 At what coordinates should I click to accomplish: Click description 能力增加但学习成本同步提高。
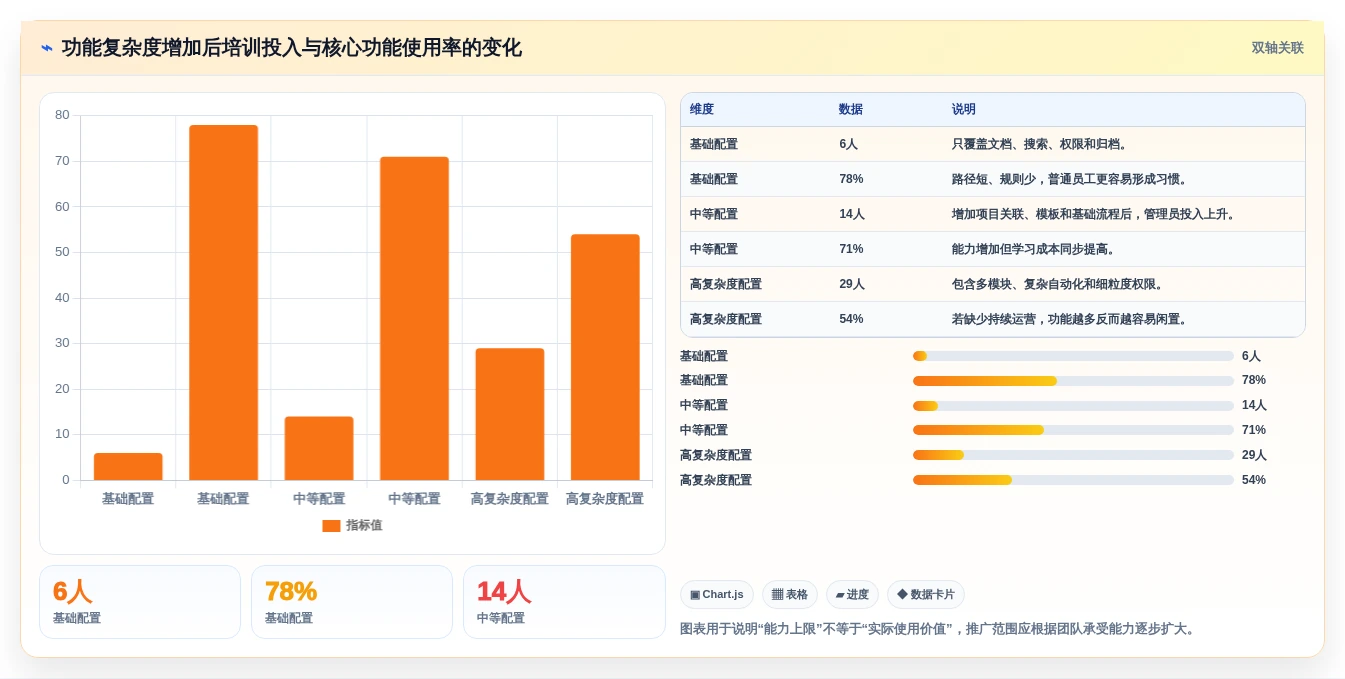point(1036,250)
